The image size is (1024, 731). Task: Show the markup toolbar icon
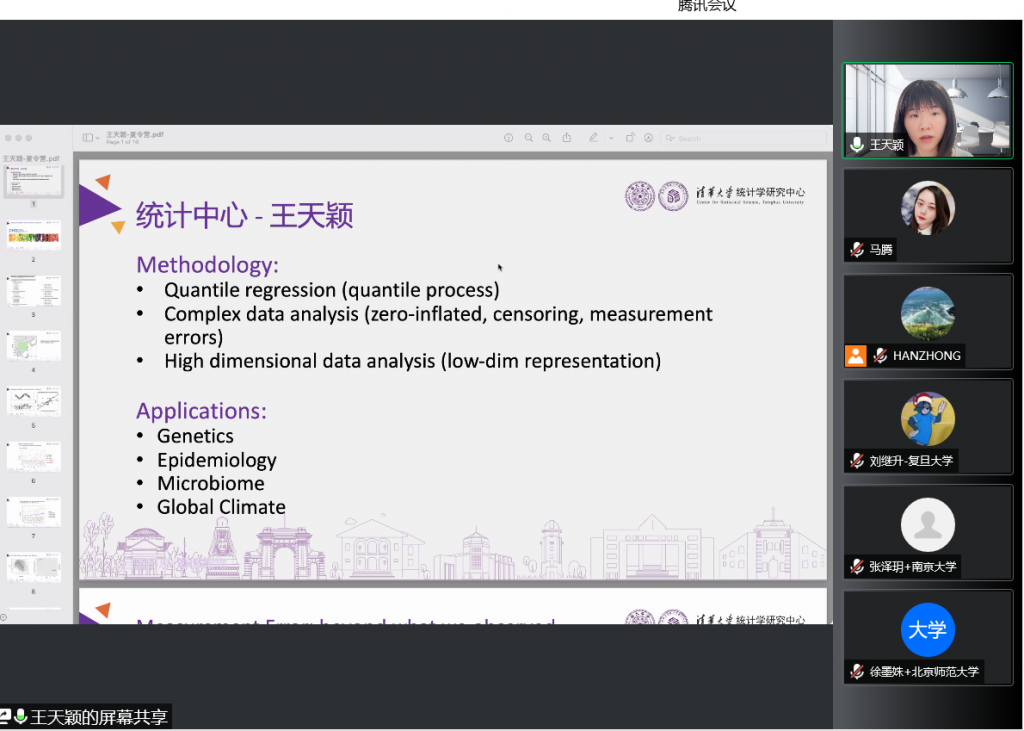click(648, 138)
